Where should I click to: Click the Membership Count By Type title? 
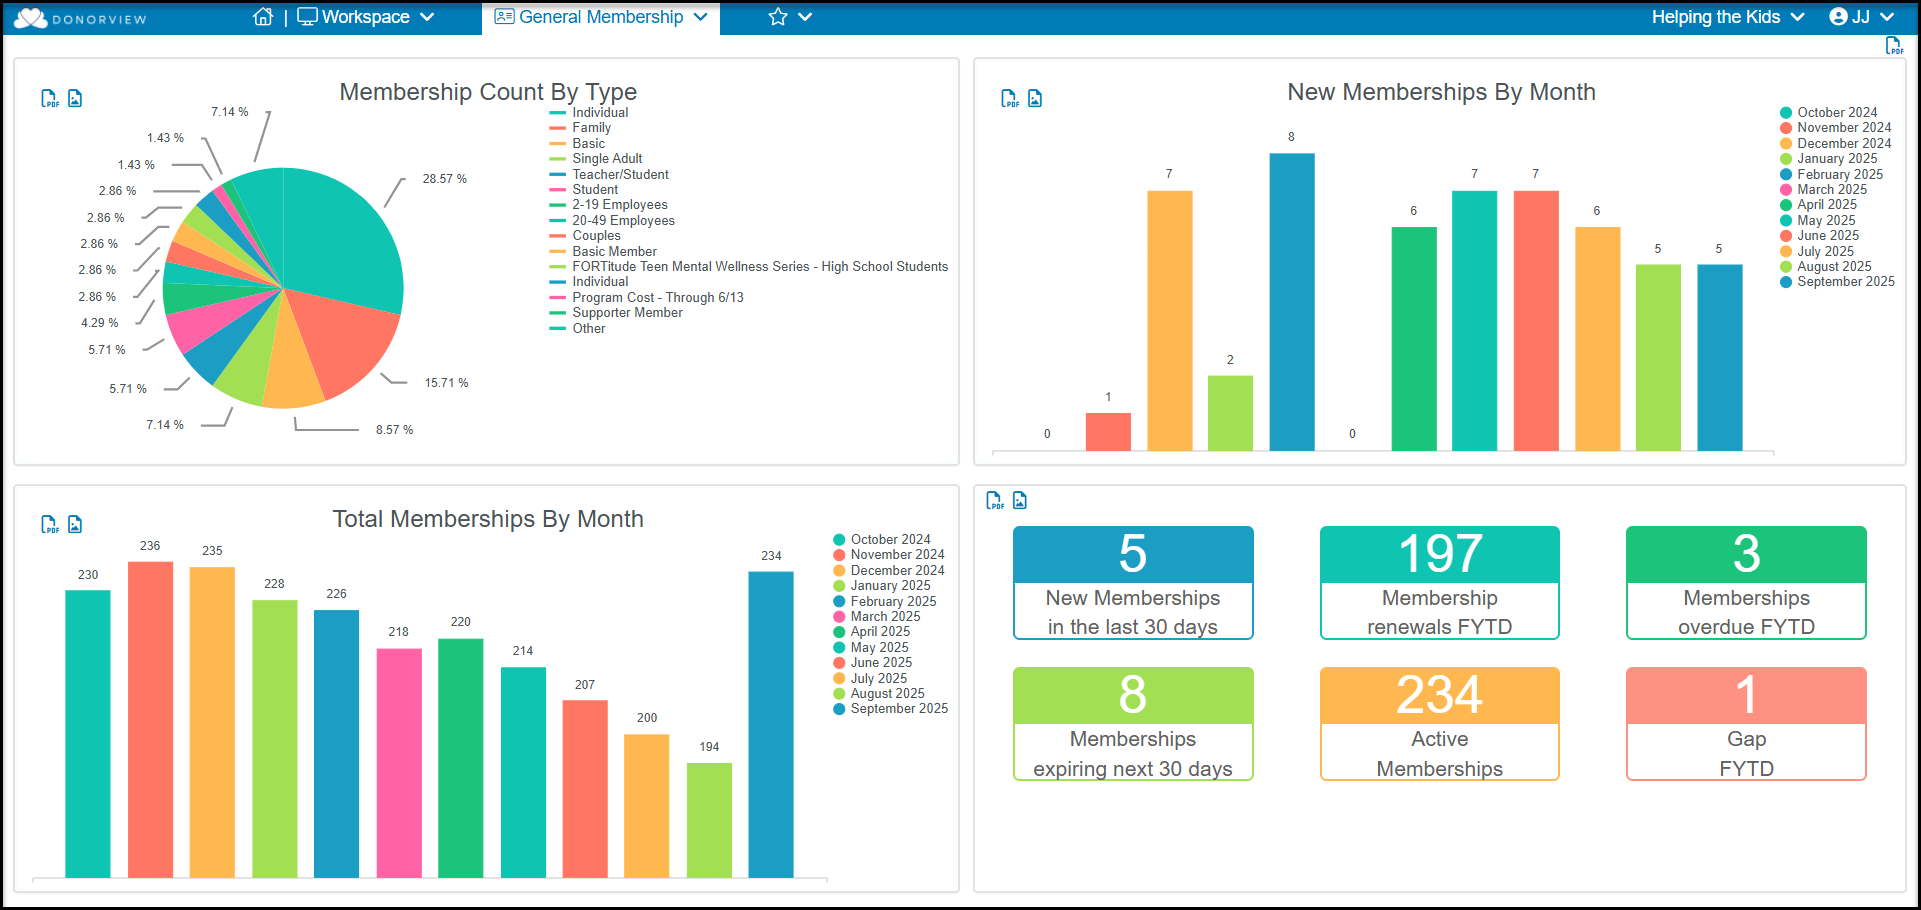tap(488, 92)
